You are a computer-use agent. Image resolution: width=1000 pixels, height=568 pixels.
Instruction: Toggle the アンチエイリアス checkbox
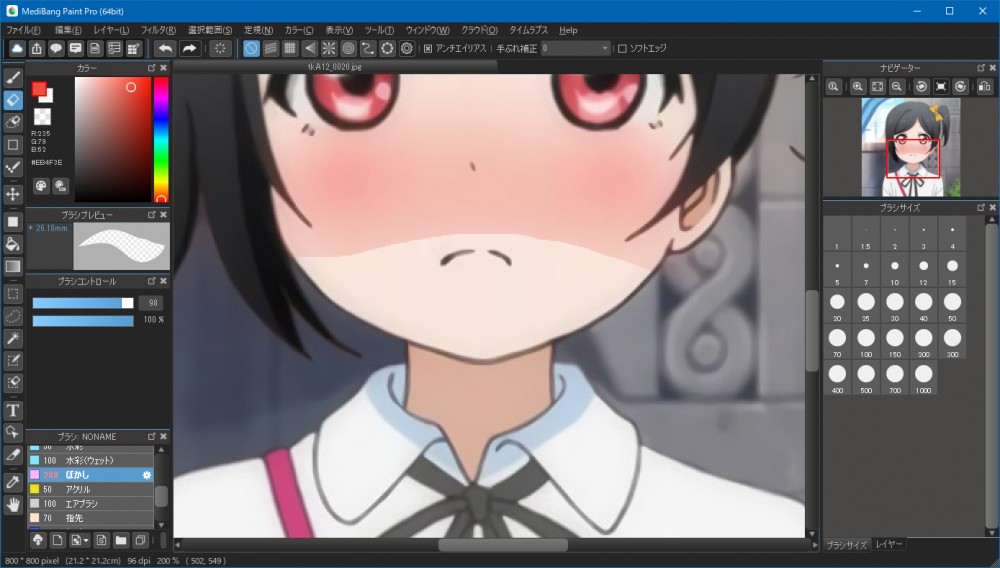pyautogui.click(x=428, y=48)
